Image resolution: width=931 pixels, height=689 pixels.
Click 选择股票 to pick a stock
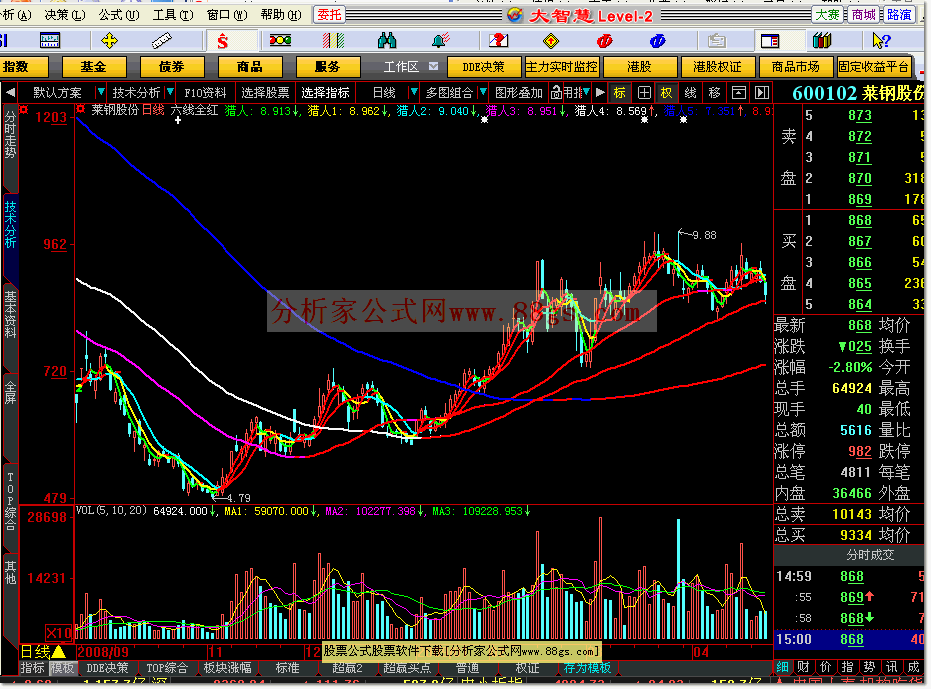pos(265,93)
